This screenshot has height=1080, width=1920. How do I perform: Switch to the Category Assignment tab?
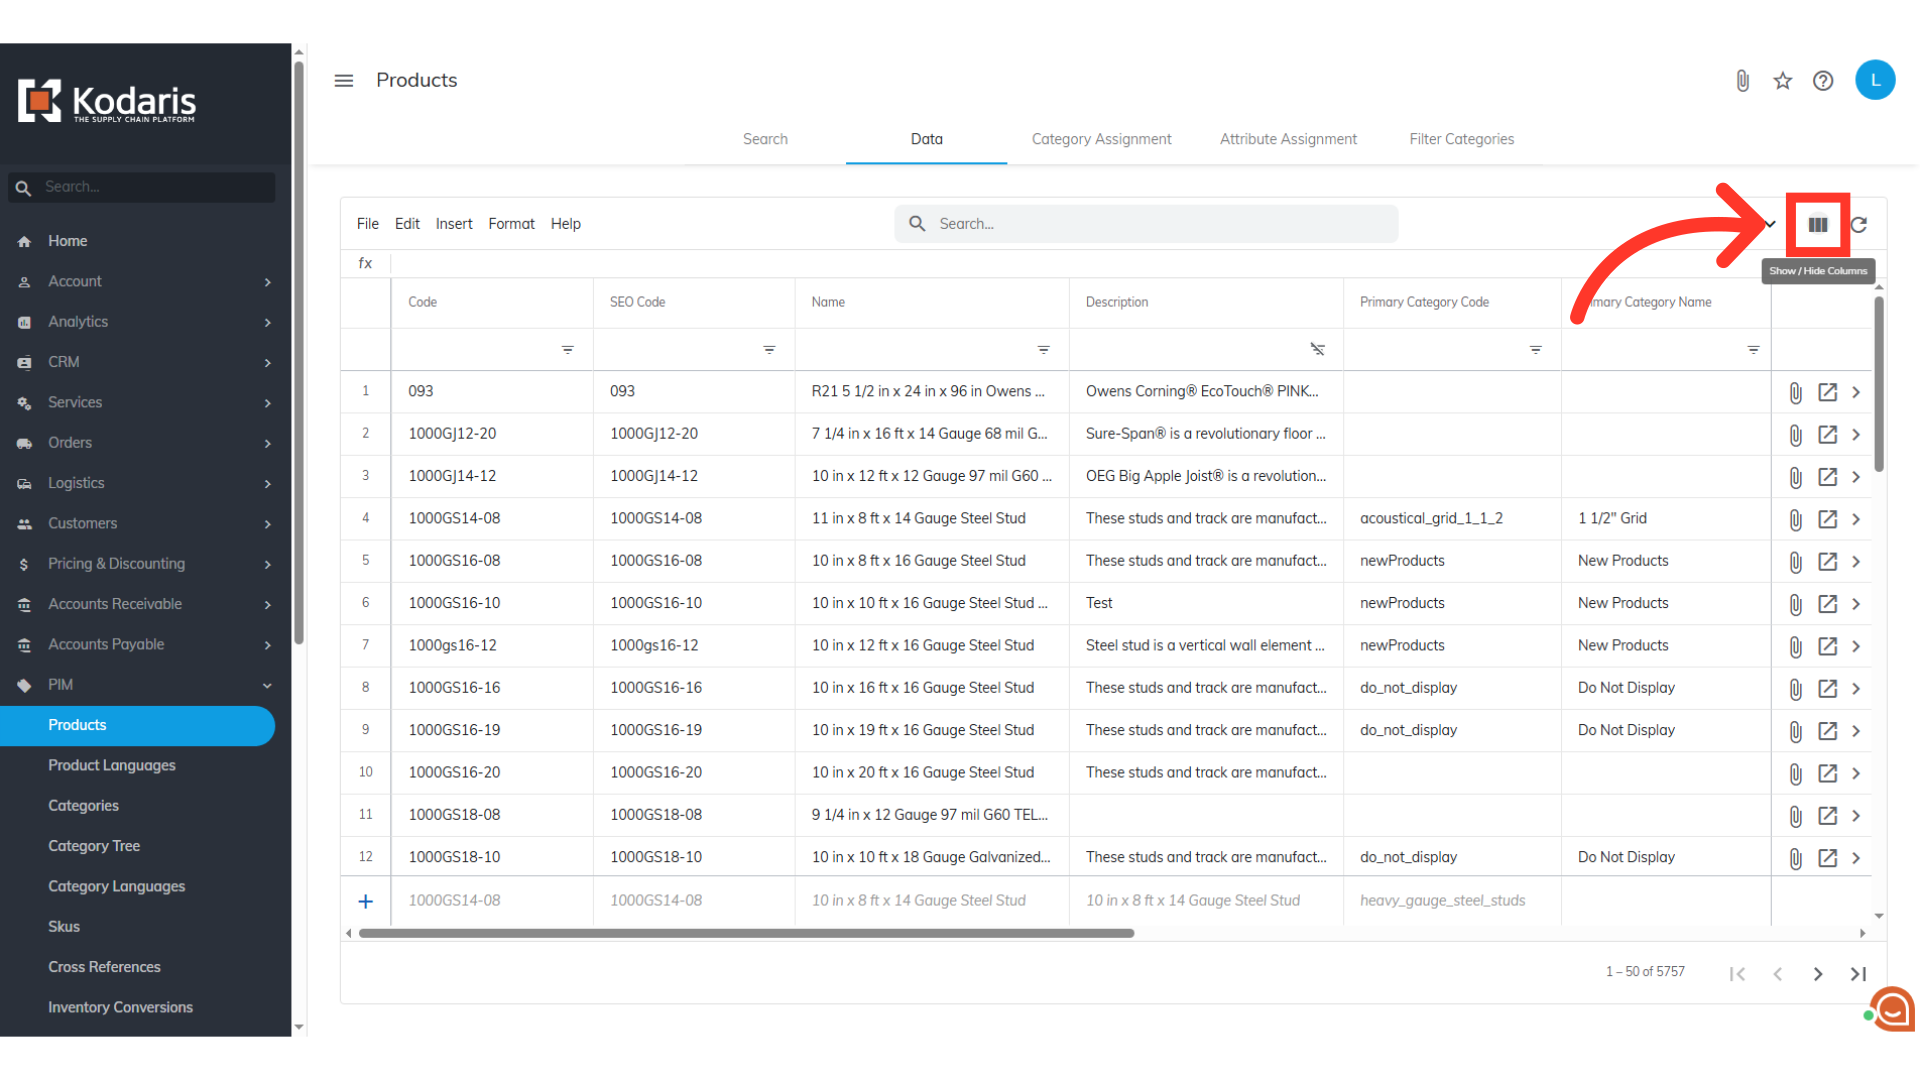point(1101,139)
